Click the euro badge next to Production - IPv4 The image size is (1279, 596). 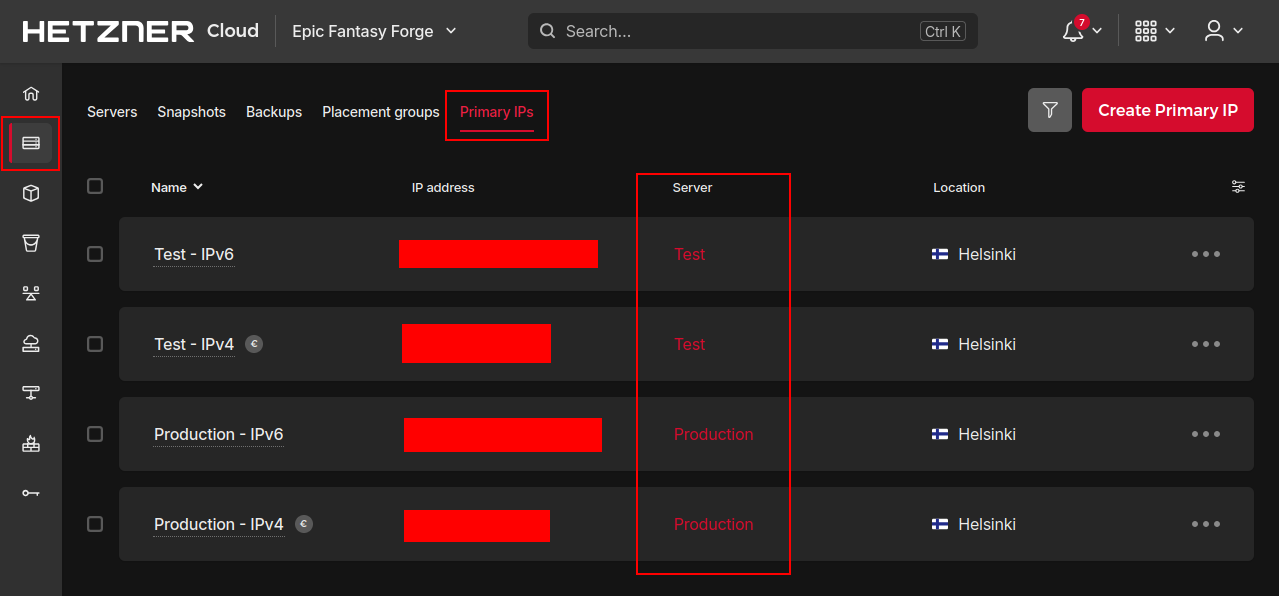tap(304, 524)
